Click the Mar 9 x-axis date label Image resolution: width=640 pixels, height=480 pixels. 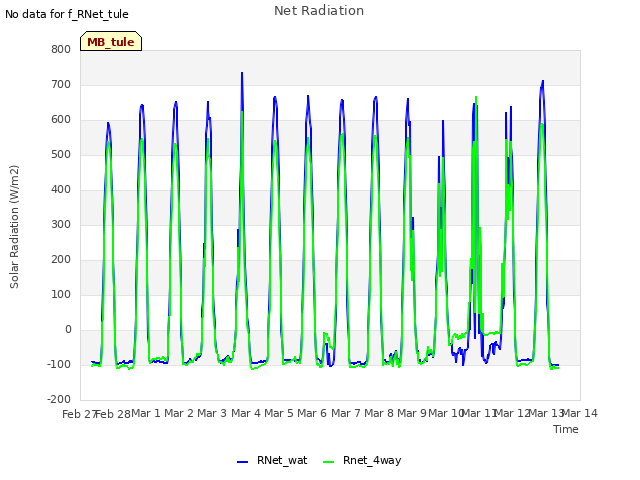(412, 413)
